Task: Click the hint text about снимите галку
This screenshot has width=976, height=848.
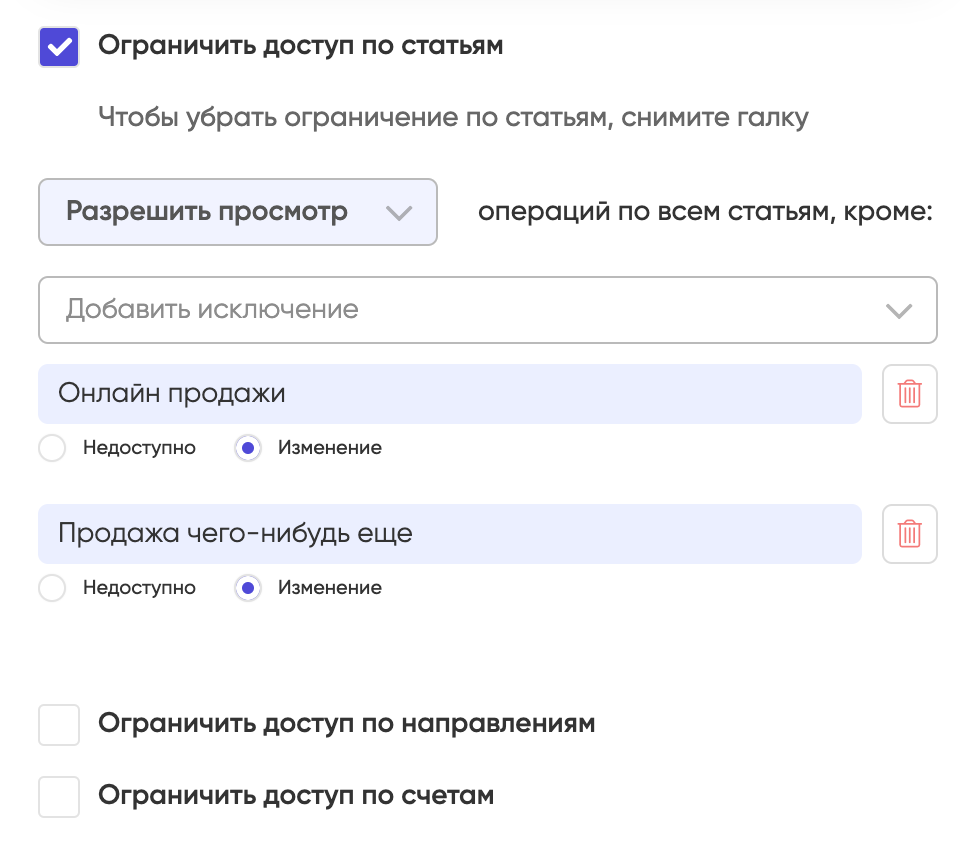Action: 453,118
